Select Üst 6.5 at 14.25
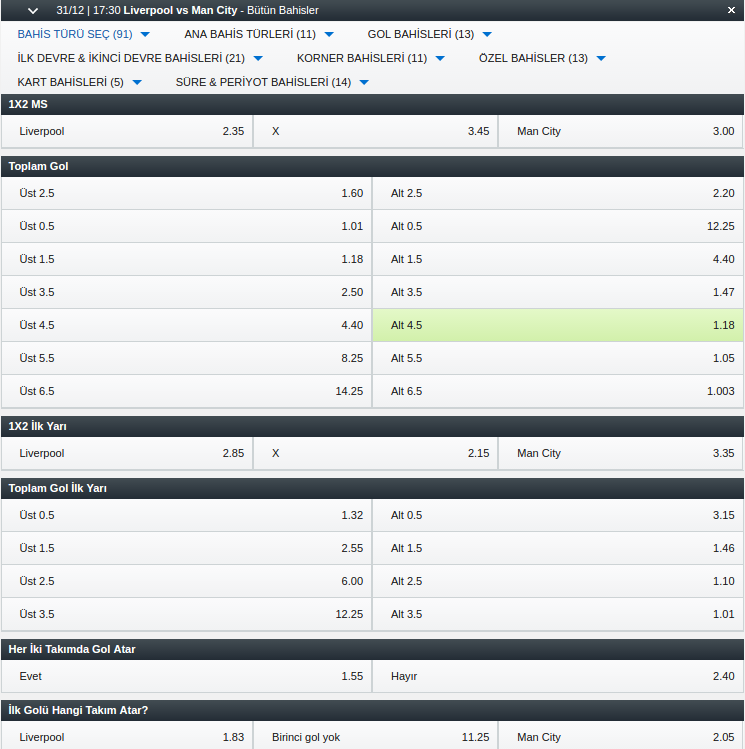This screenshot has height=749, width=745. (187, 391)
